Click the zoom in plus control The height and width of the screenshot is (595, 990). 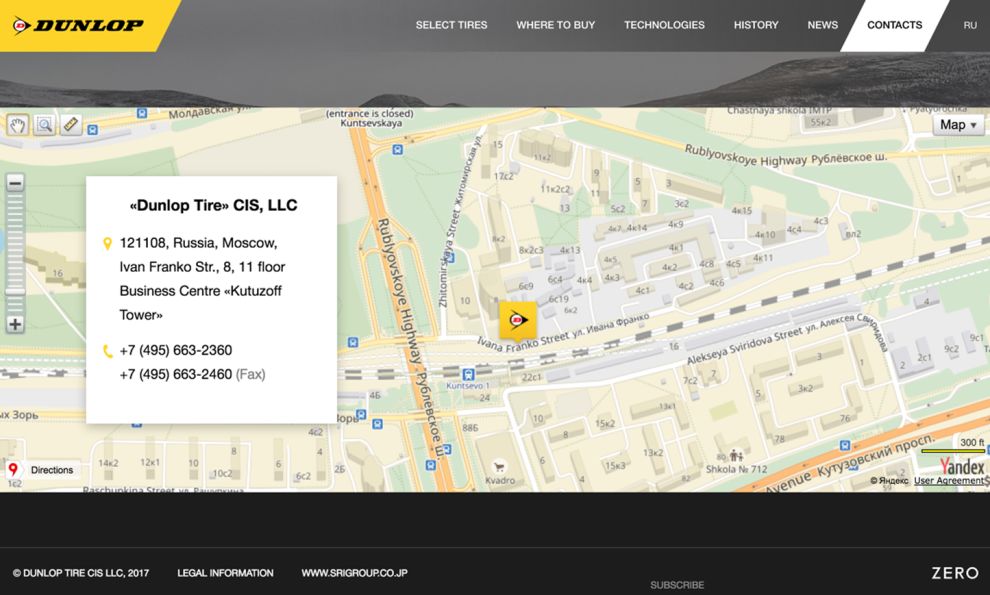pos(14,324)
